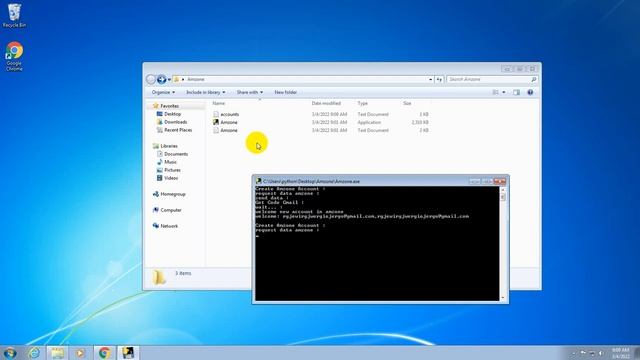Viewport: 640px width, 360px height.
Task: Click the Search Amzone input box
Action: (x=491, y=79)
